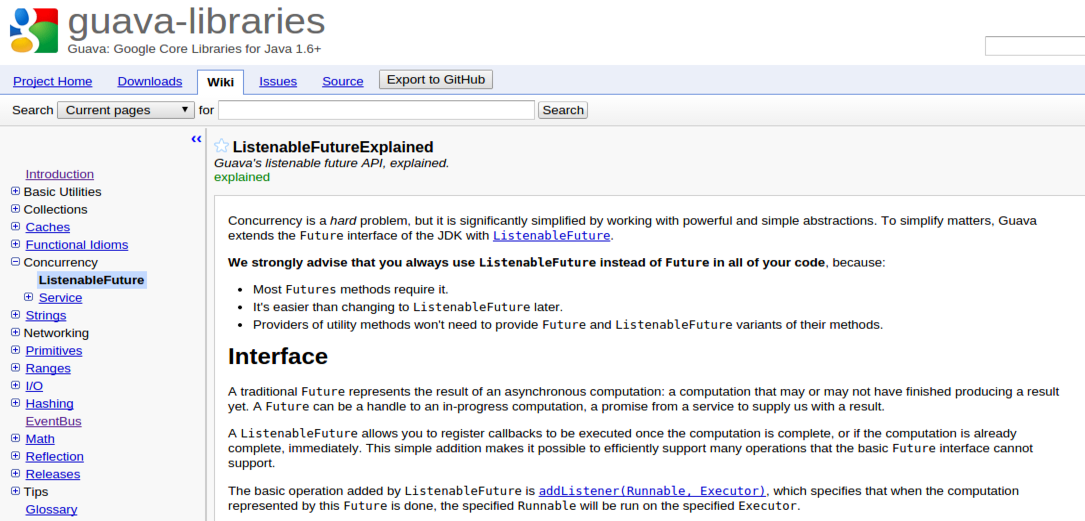Screen dimensions: 1085x521
Task: Focus the top-right project search box
Action: [1035, 46]
